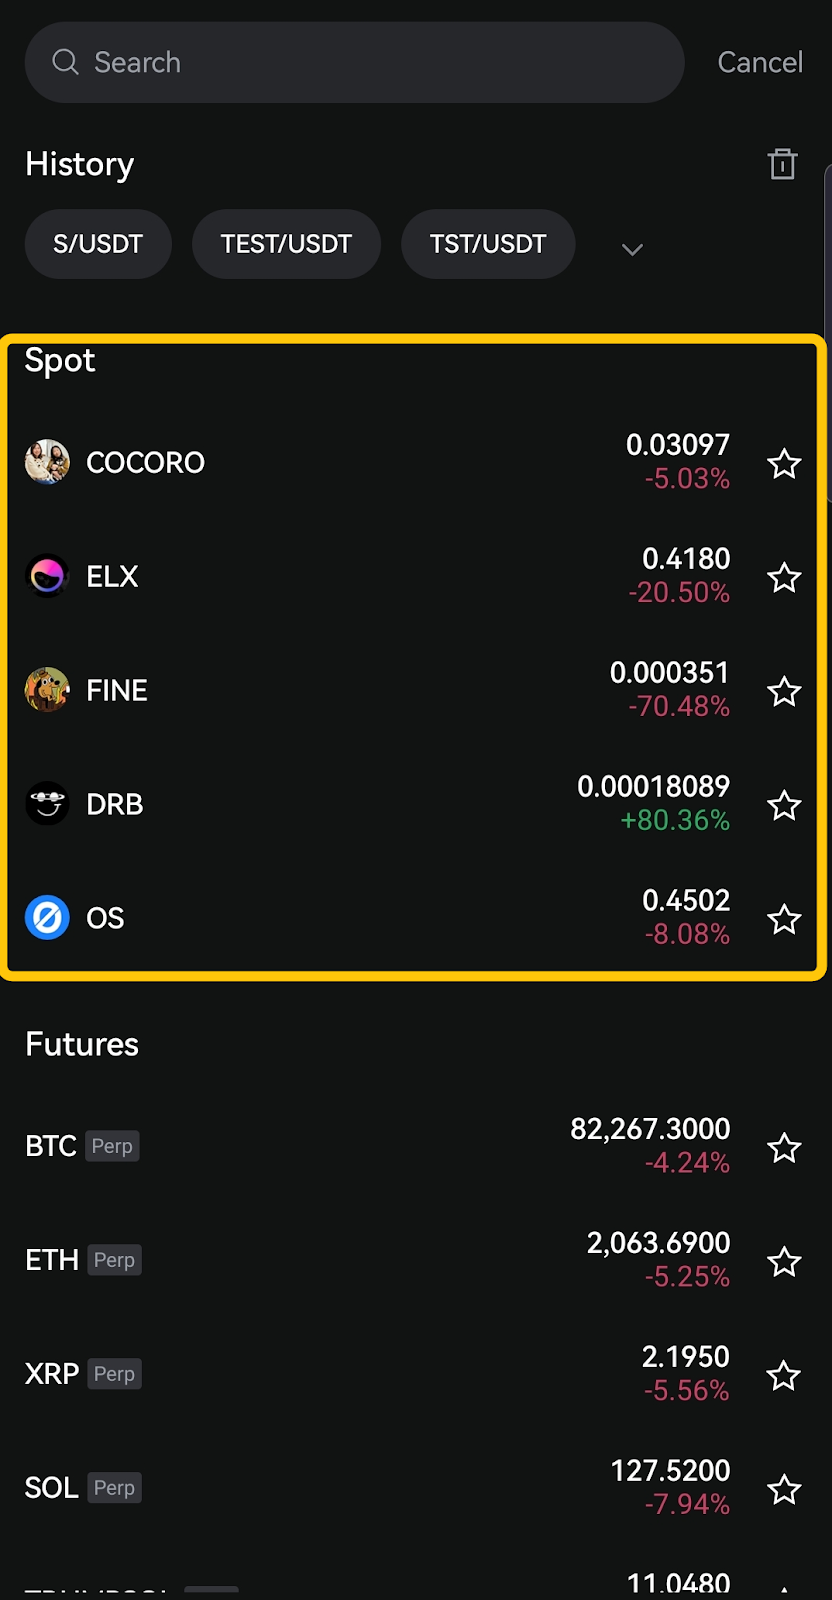
Task: Add ETH Perp to favorites
Action: 784,1261
